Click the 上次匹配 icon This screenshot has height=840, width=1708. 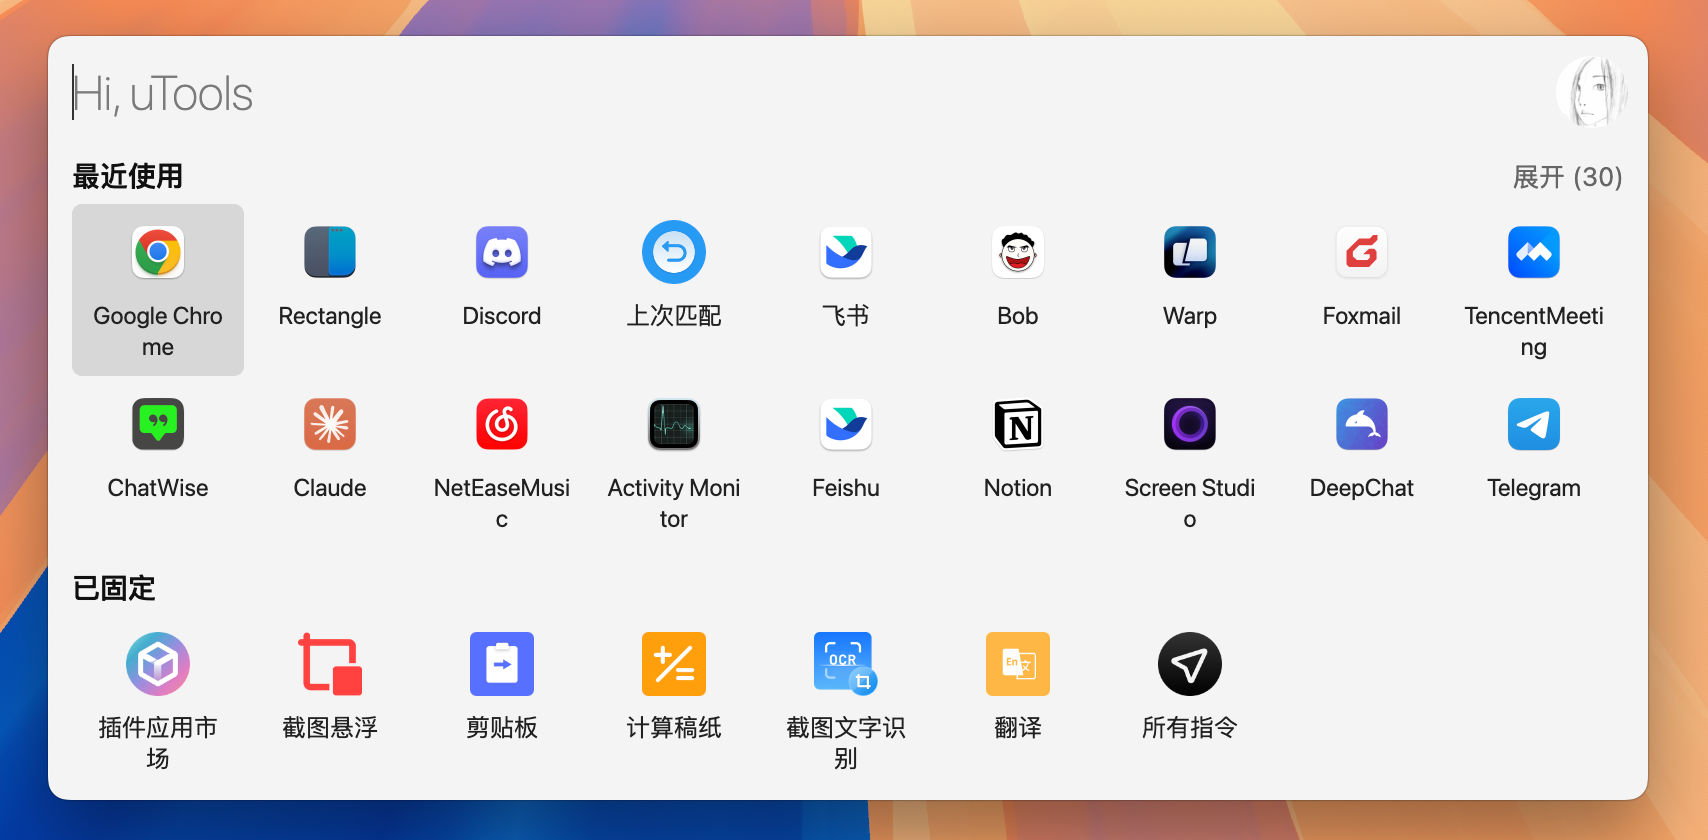pos(674,253)
